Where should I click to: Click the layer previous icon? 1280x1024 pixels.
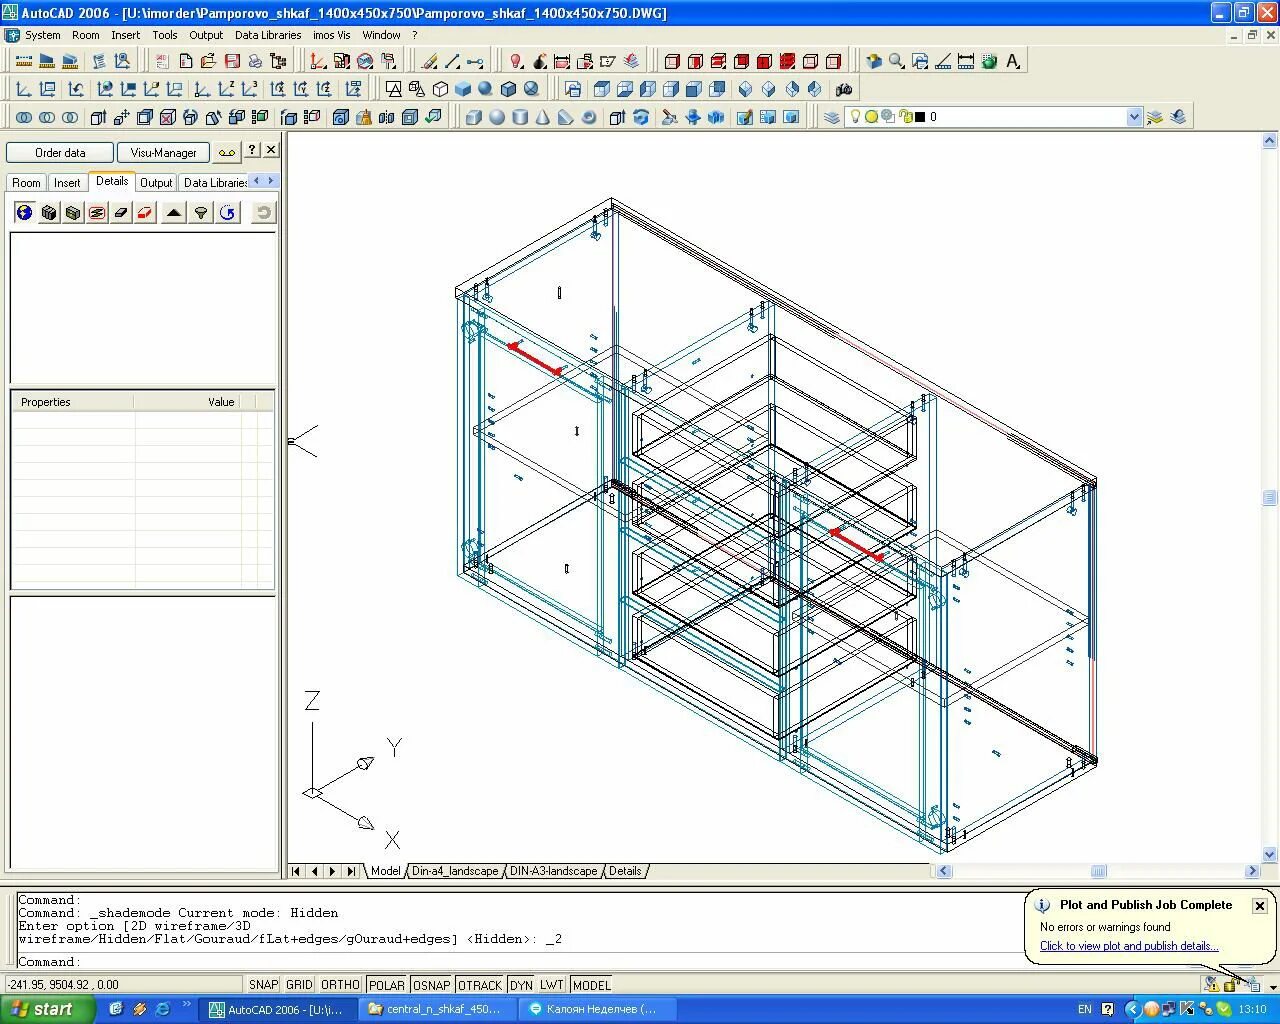[x=1178, y=117]
